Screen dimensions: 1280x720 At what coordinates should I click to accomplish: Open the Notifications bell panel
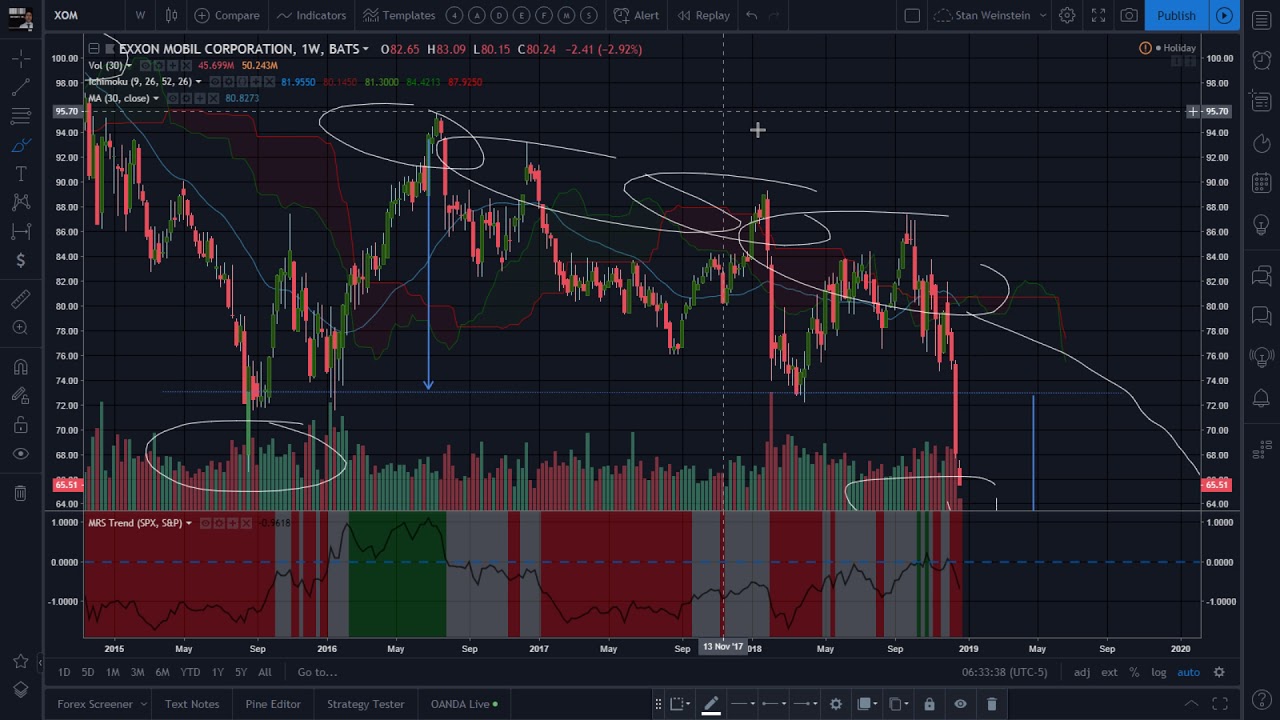click(1261, 399)
